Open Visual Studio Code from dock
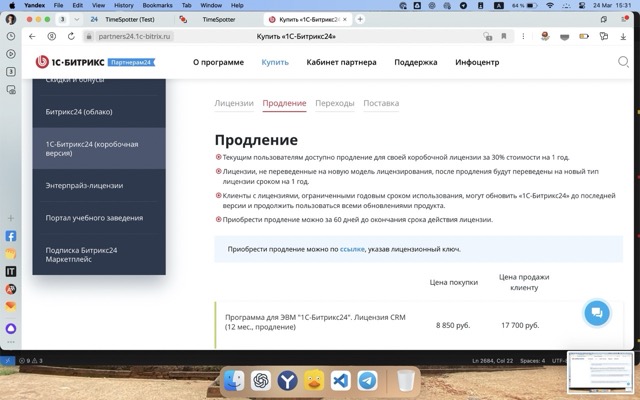Viewport: 640px width, 400px height. 340,380
